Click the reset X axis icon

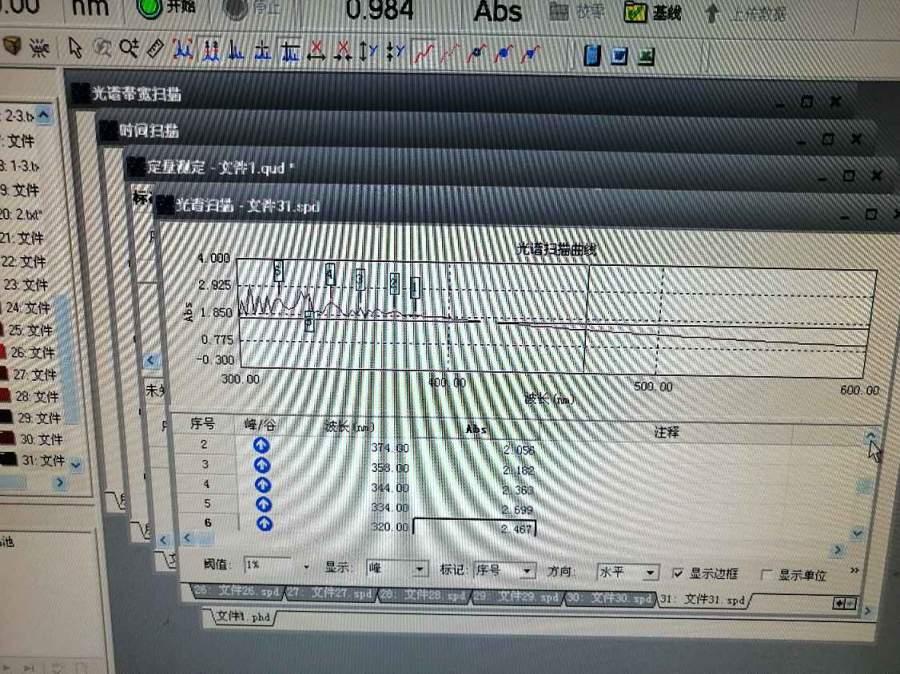pyautogui.click(x=316, y=51)
